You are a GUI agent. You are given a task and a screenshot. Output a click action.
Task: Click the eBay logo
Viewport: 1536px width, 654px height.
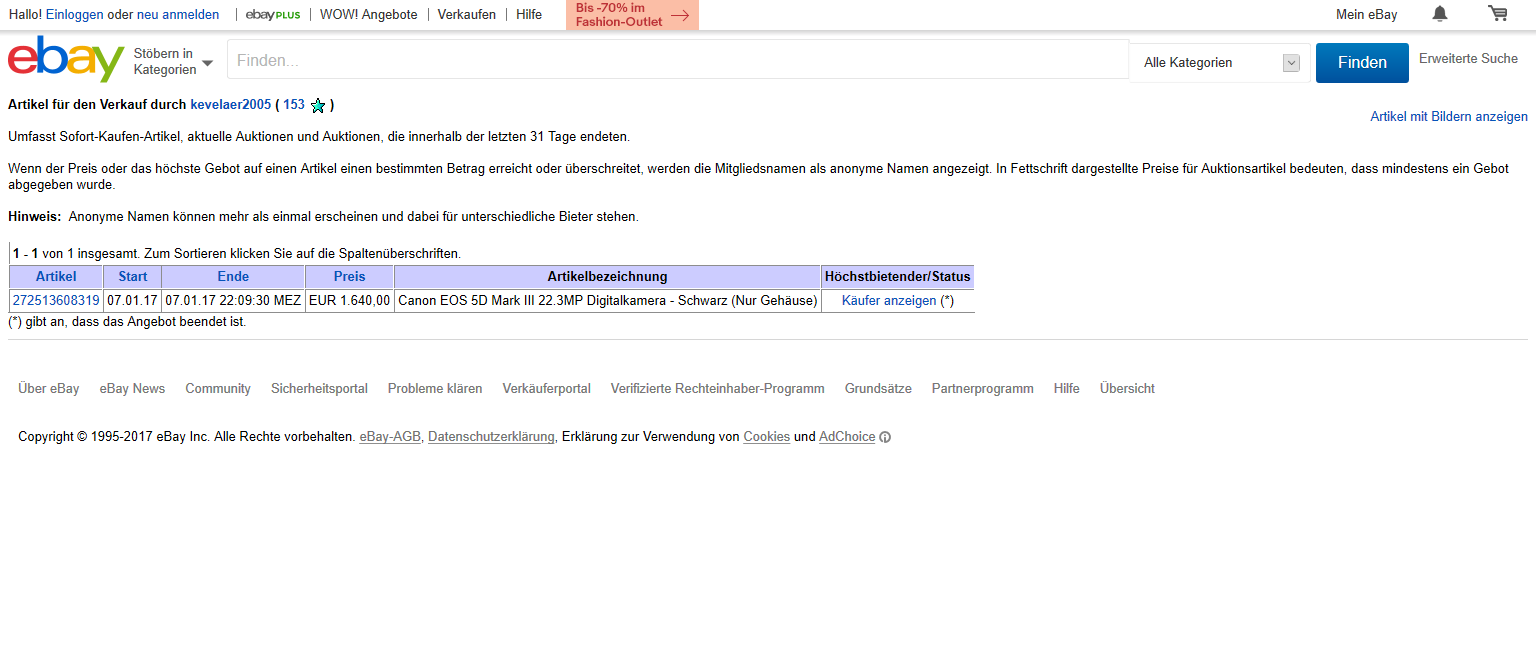point(66,59)
